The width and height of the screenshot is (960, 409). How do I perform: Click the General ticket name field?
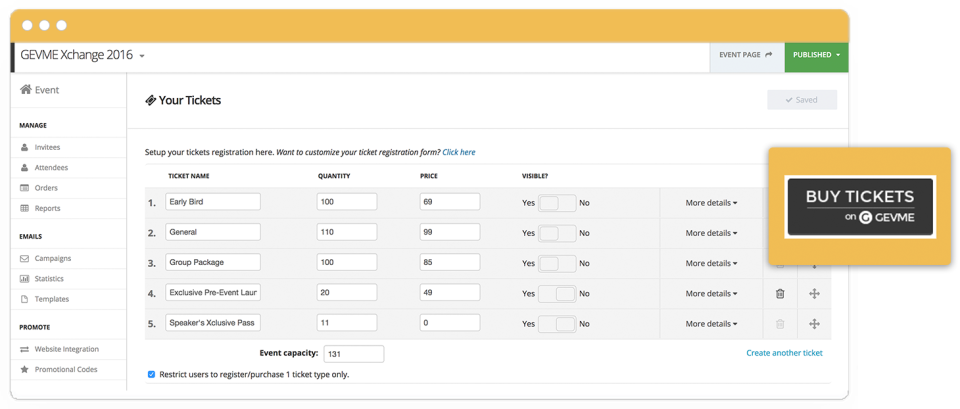(213, 232)
